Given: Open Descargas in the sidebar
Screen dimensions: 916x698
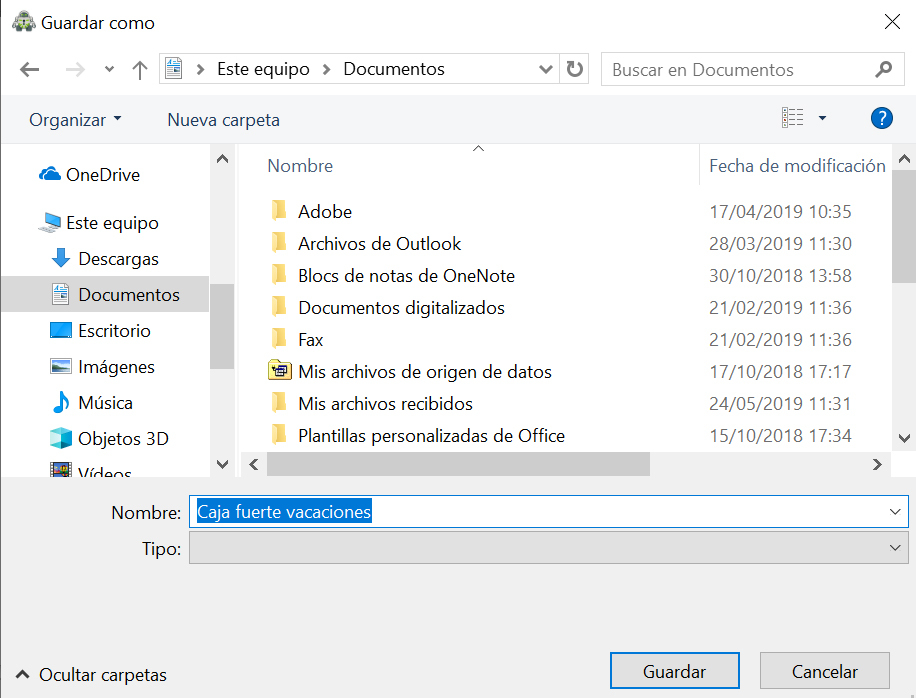Looking at the screenshot, I should [x=118, y=259].
